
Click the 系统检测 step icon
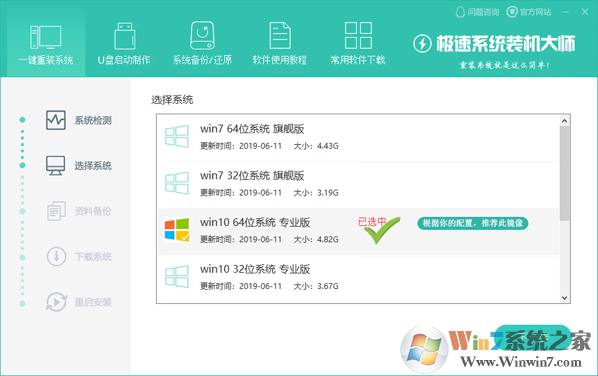click(x=56, y=120)
